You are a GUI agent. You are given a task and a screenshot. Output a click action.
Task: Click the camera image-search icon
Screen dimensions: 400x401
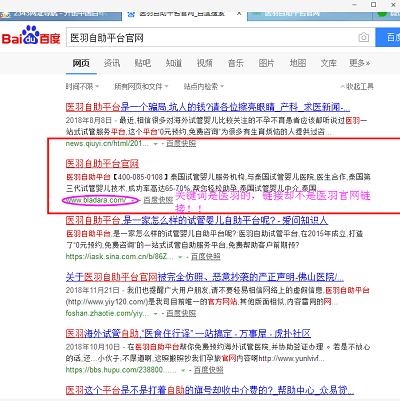coord(363,37)
